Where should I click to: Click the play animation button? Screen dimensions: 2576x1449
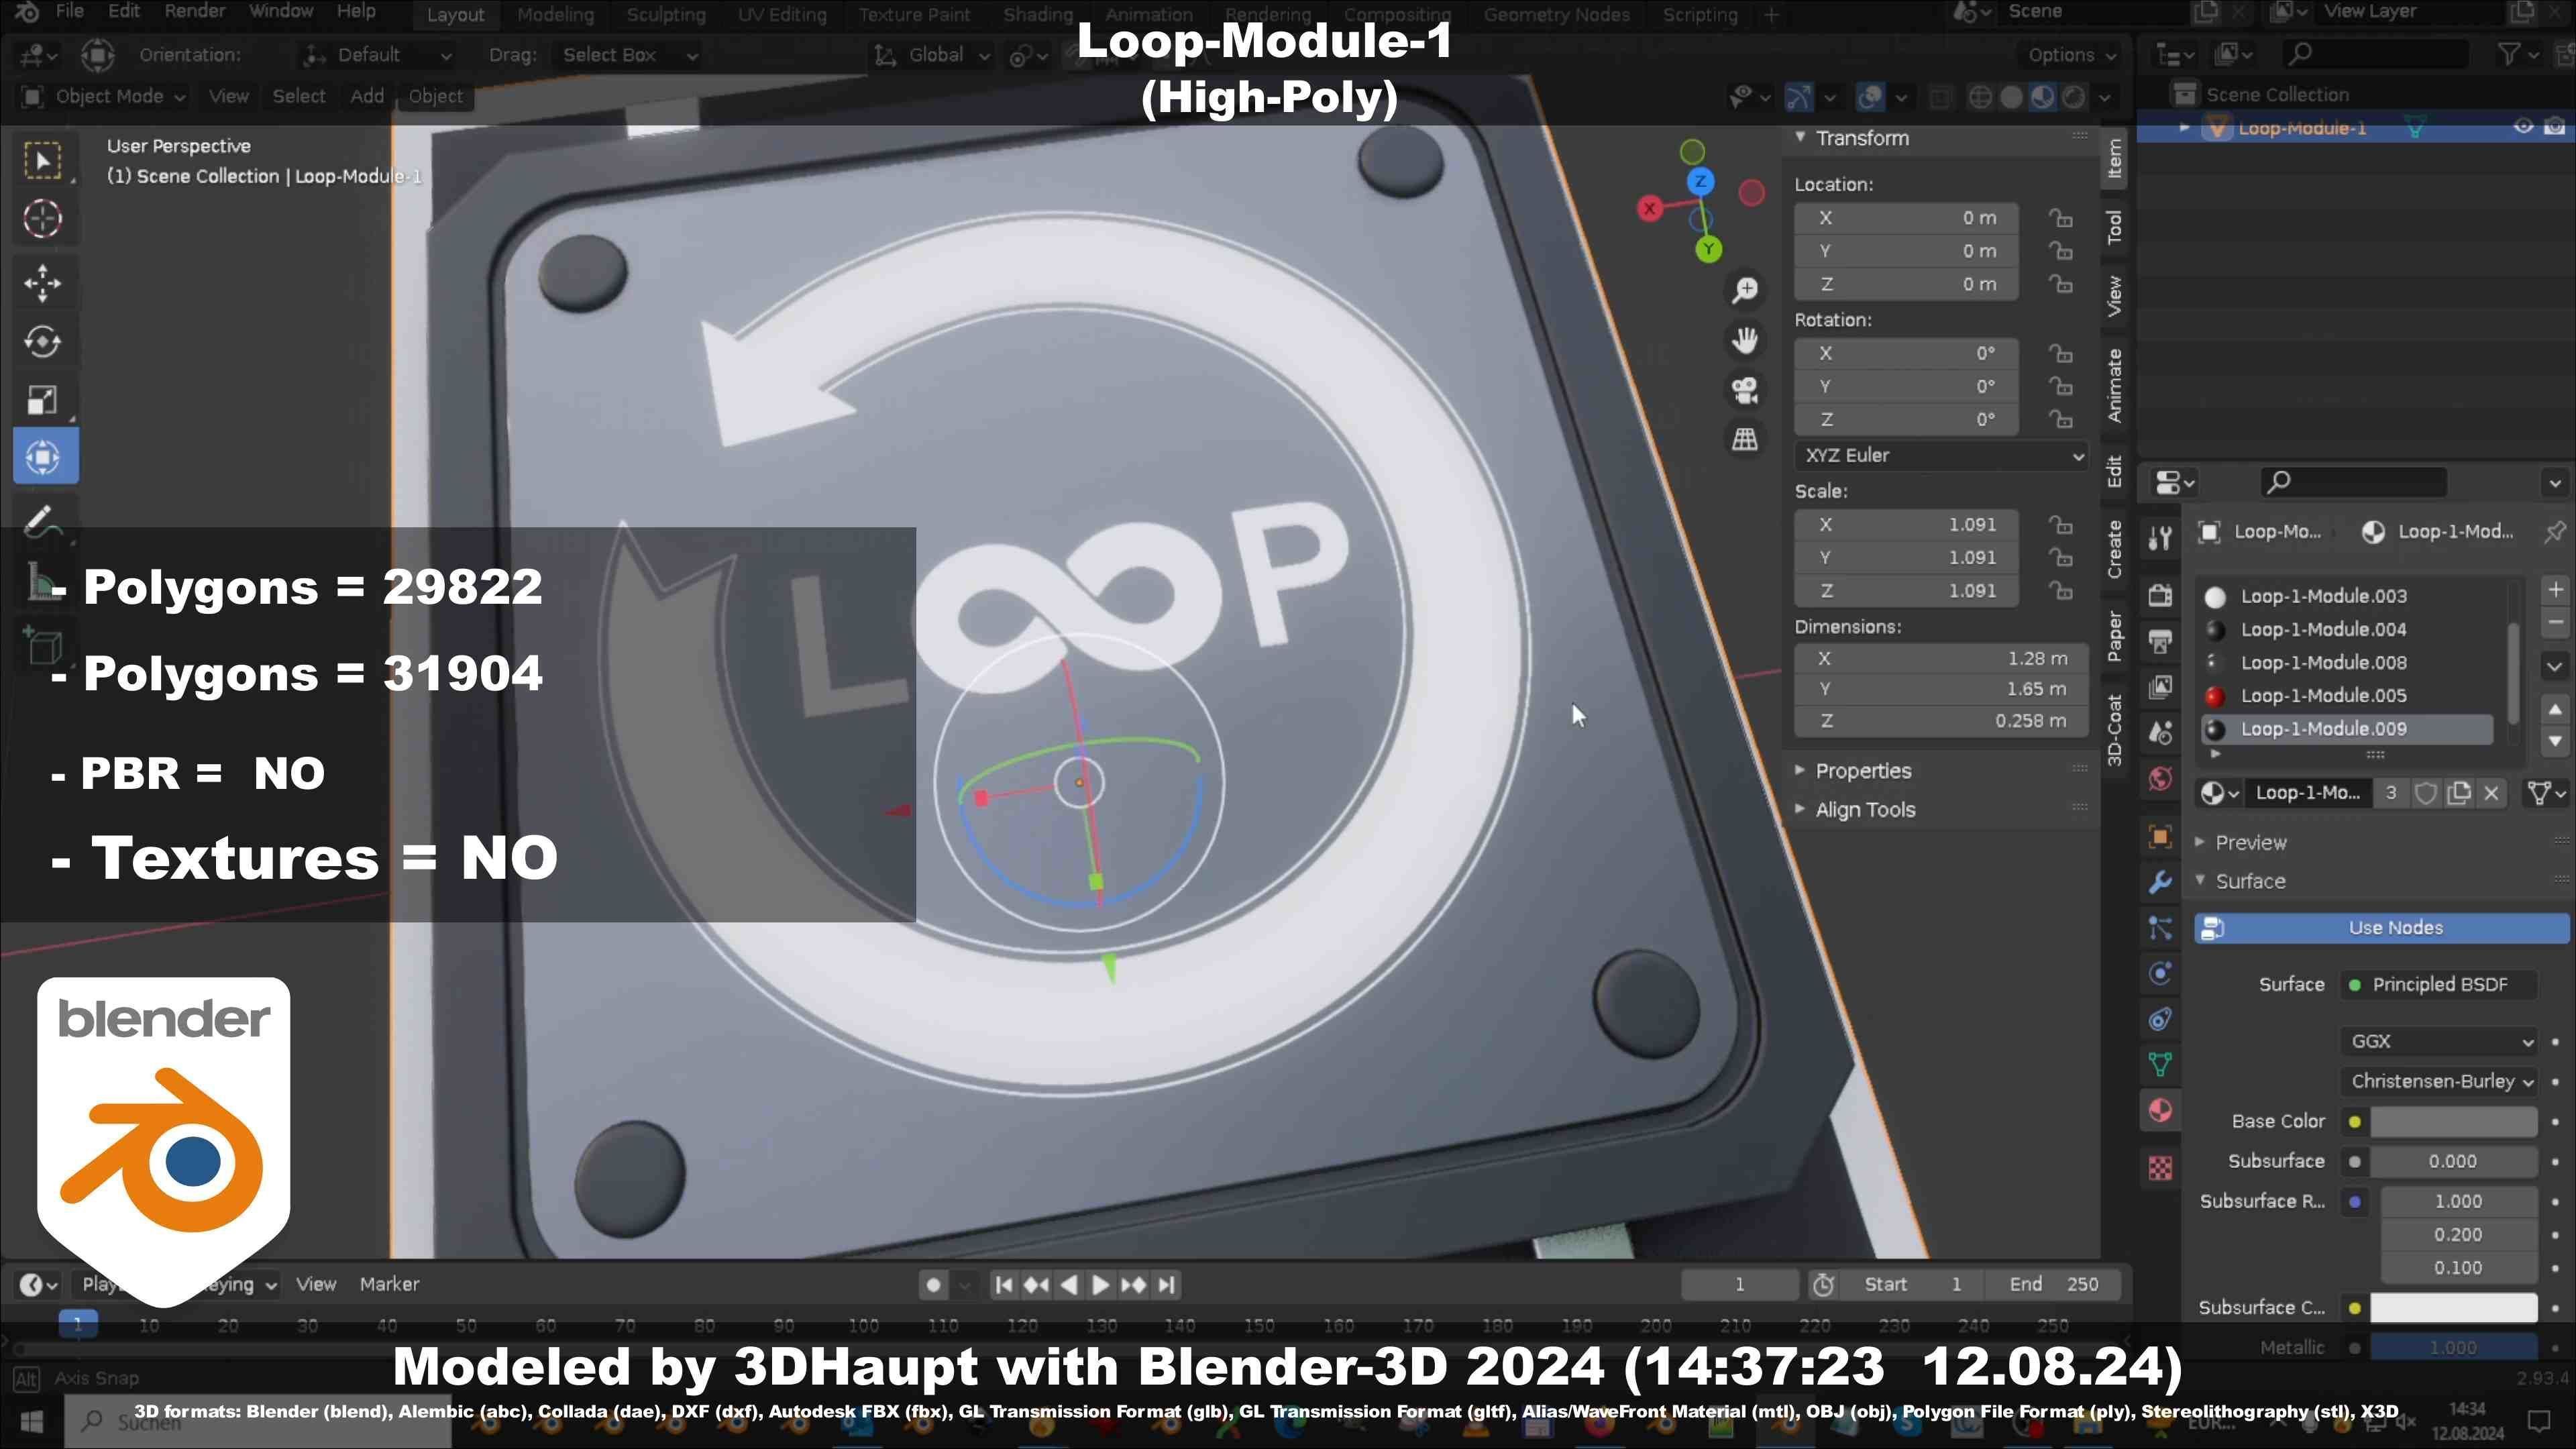1100,1285
